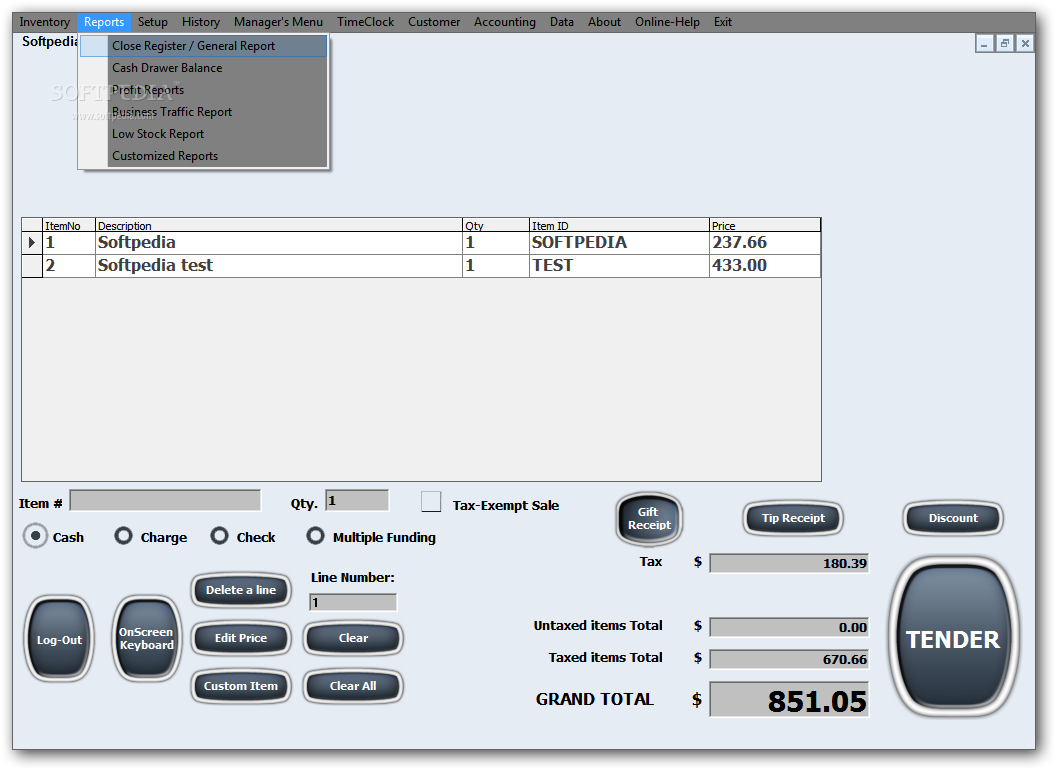This screenshot has height=770, width=1056.
Task: Focus the Qty. input field
Action: pos(357,501)
